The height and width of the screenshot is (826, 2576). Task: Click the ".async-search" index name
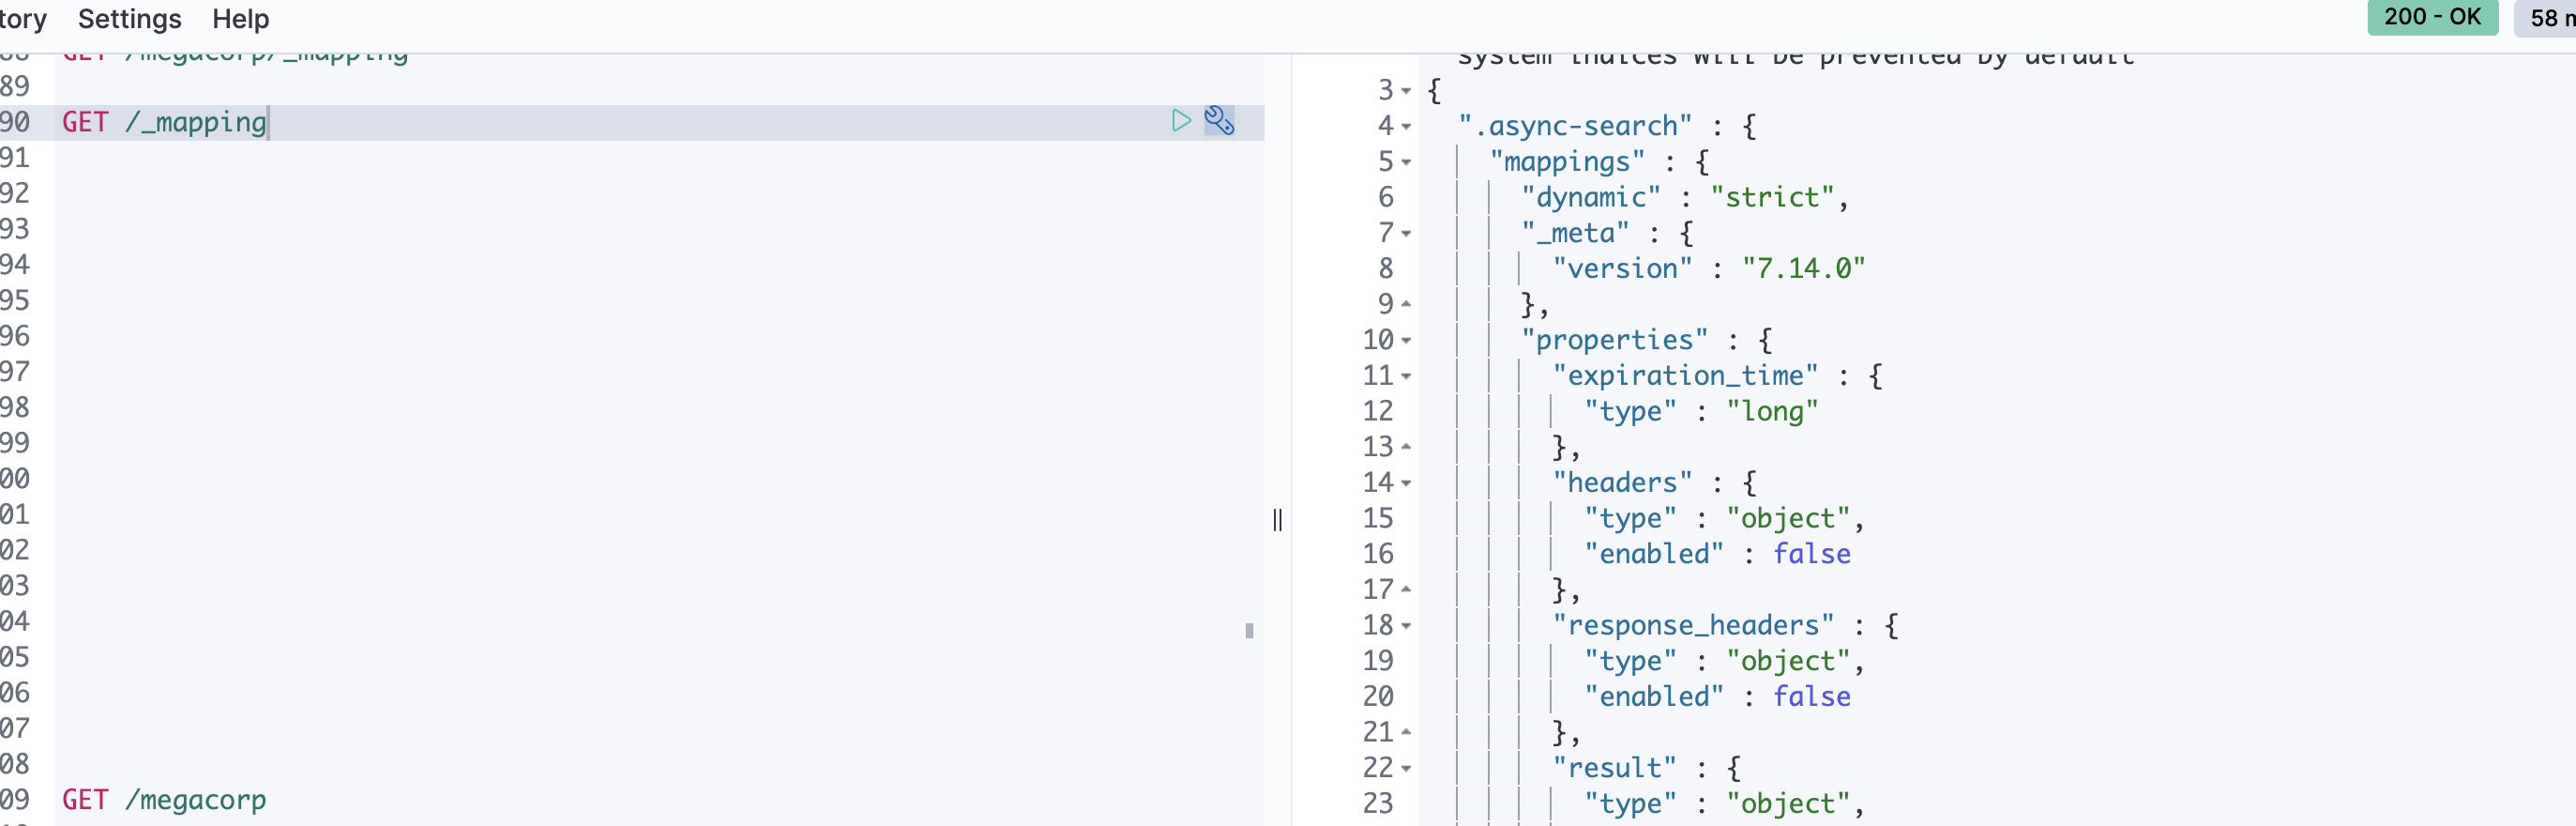click(1574, 127)
